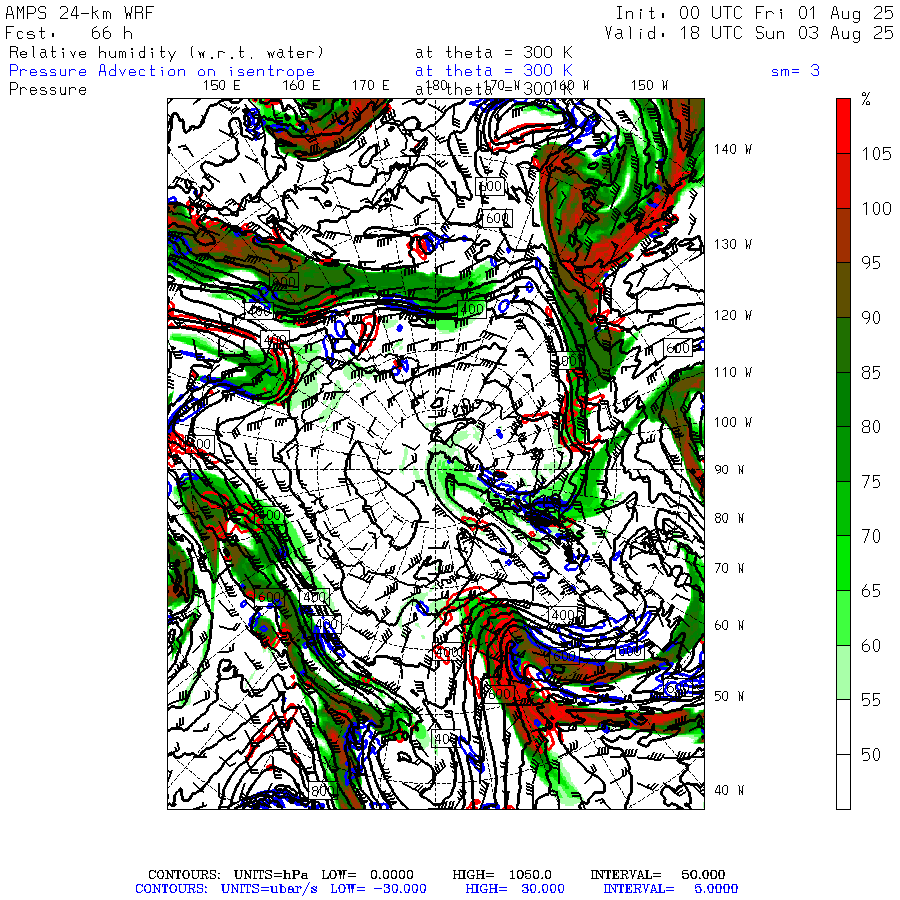Click the "%" unit on the color scale
Viewport: 900px width, 900px height.
tap(866, 99)
